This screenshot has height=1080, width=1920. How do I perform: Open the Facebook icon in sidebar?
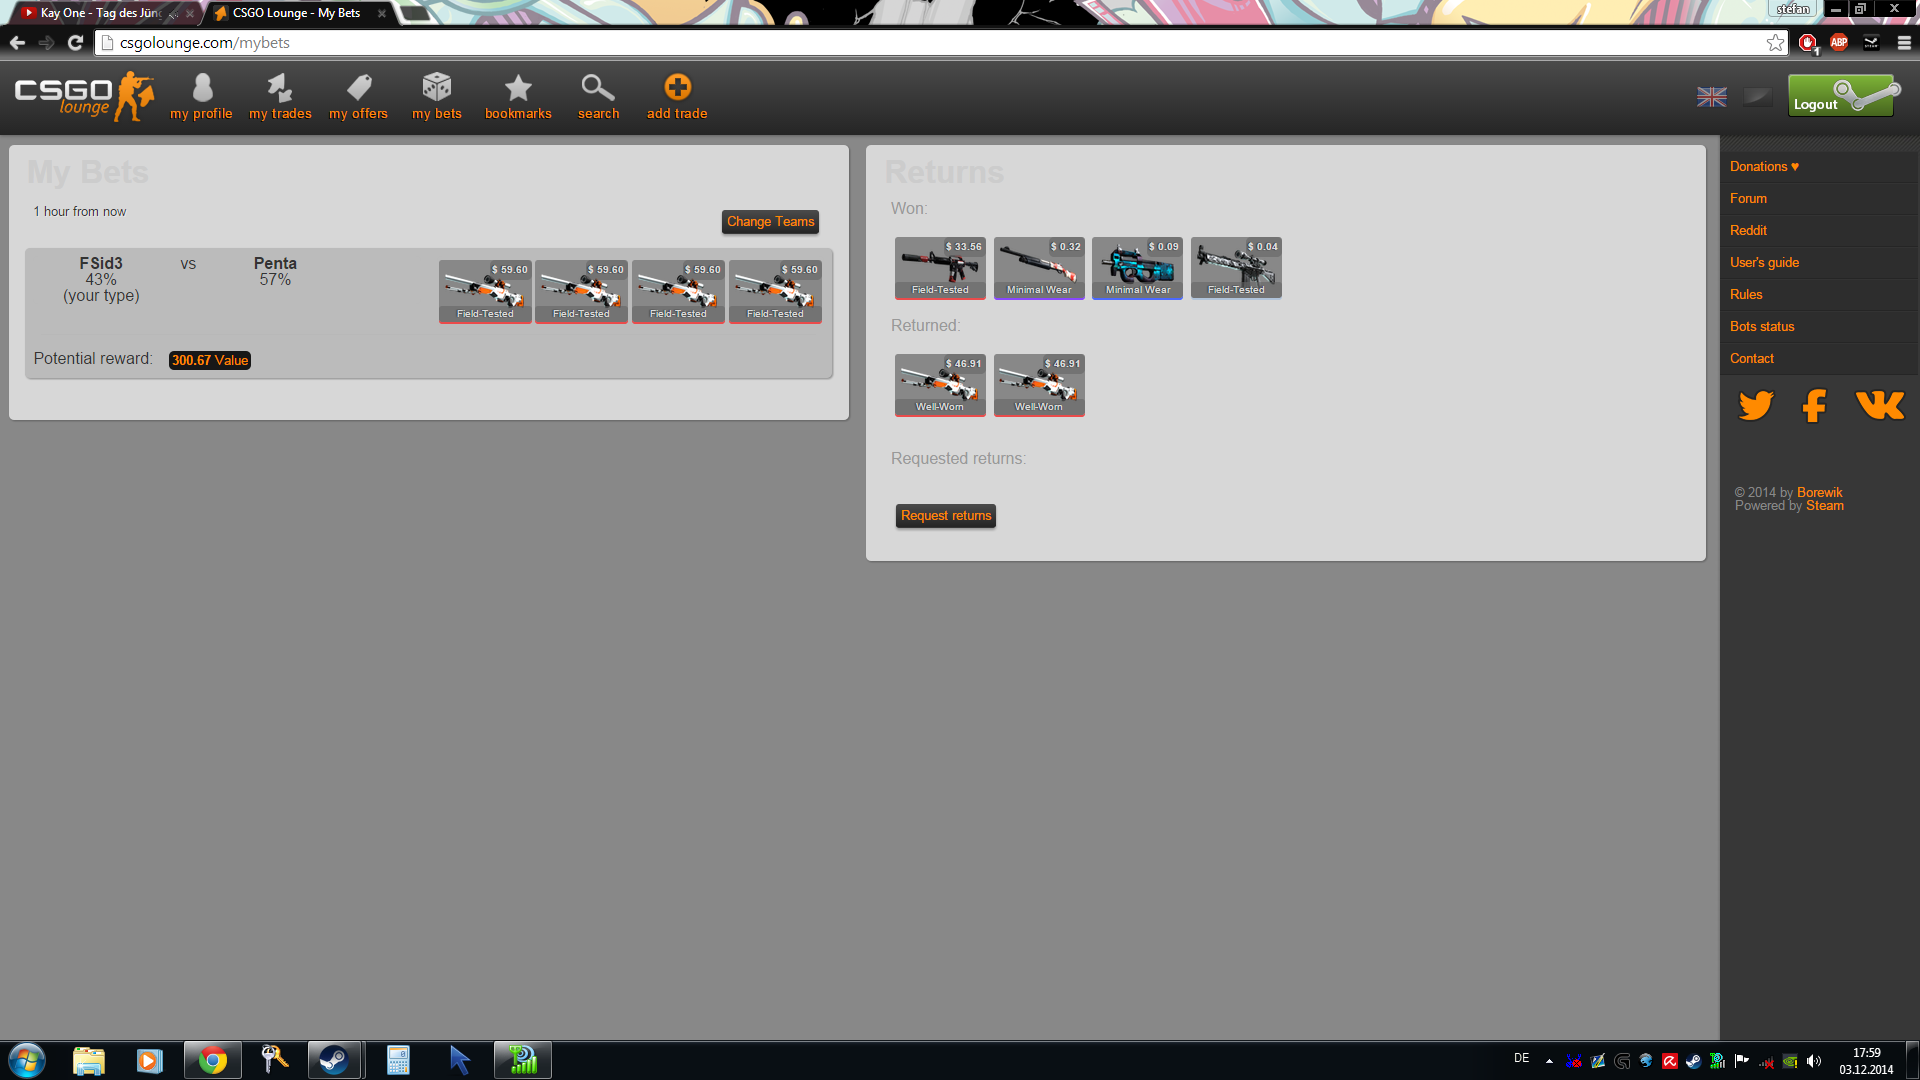1814,405
